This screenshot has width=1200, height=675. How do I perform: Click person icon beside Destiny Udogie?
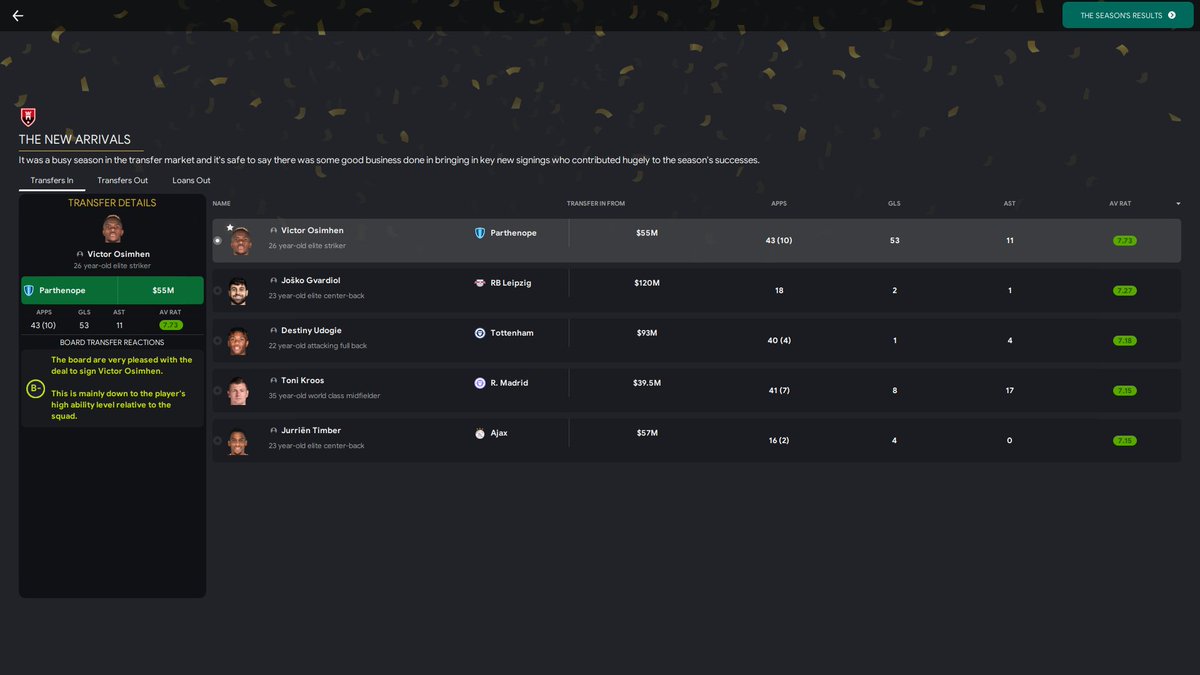pos(274,331)
